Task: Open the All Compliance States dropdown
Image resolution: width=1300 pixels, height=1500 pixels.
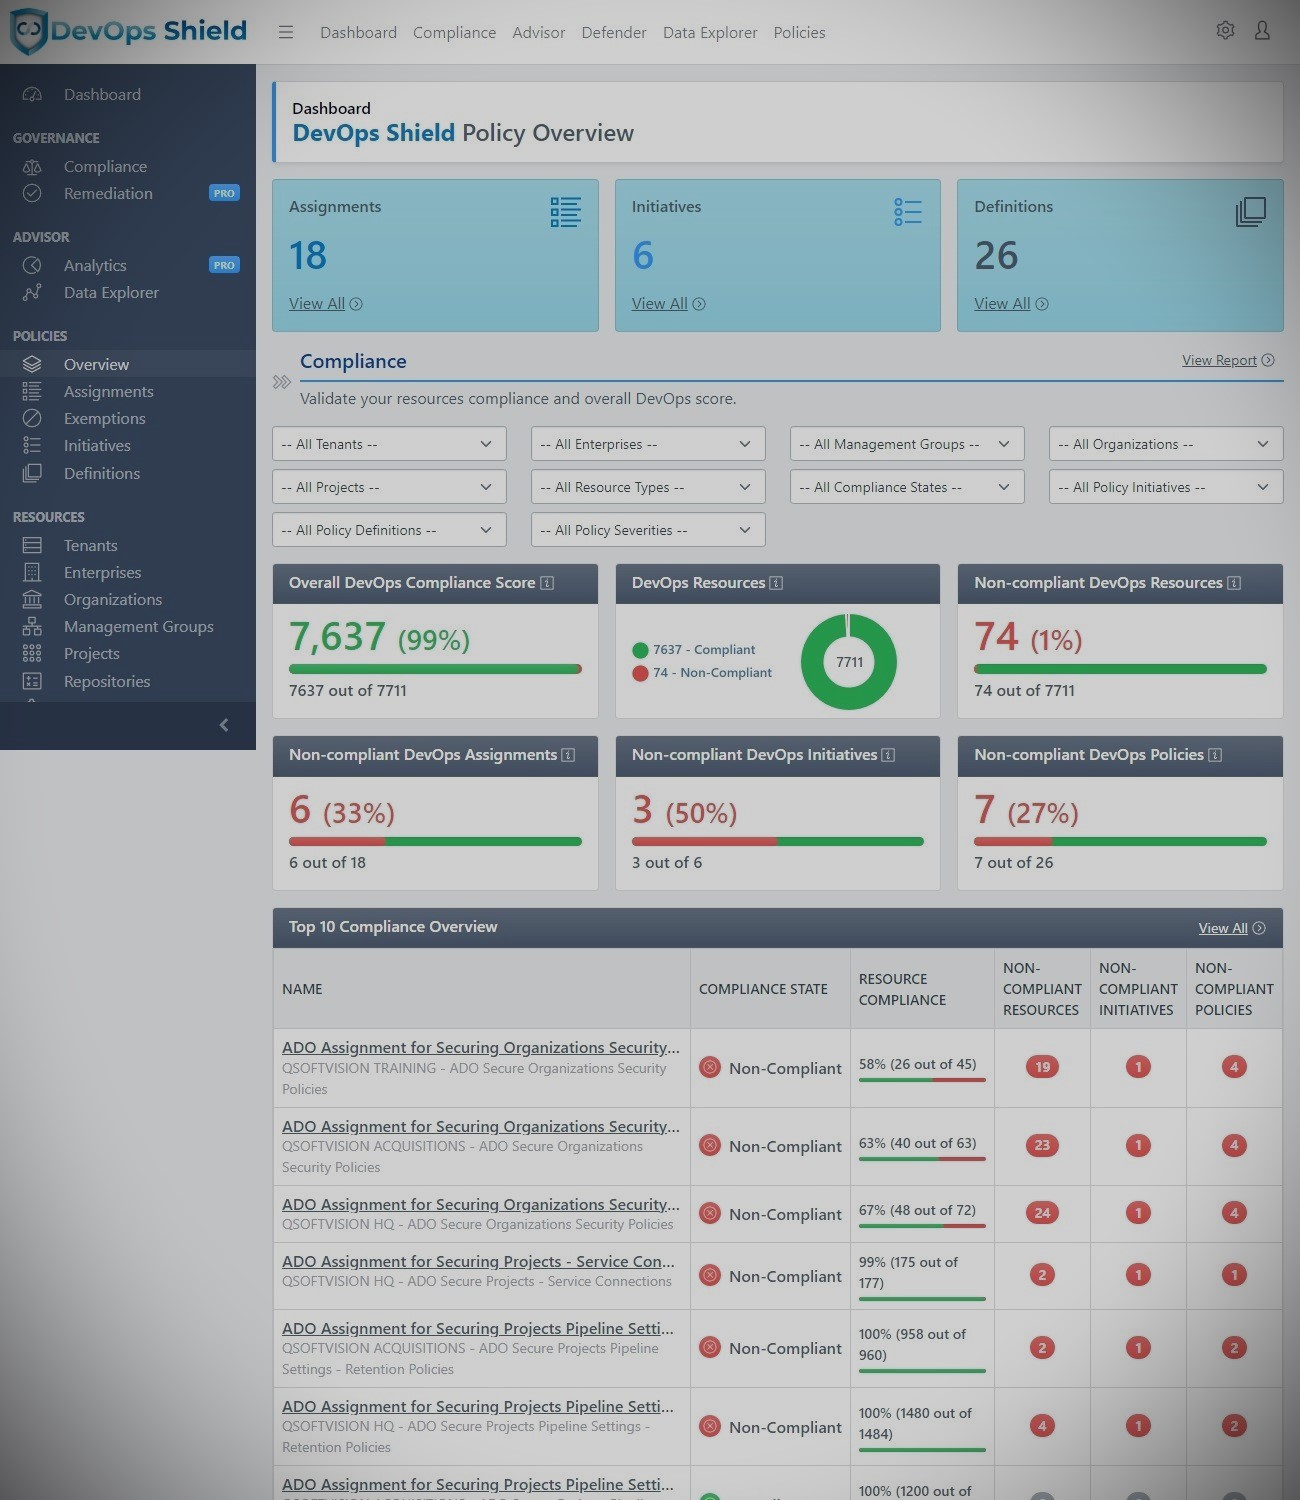Action: [x=906, y=487]
